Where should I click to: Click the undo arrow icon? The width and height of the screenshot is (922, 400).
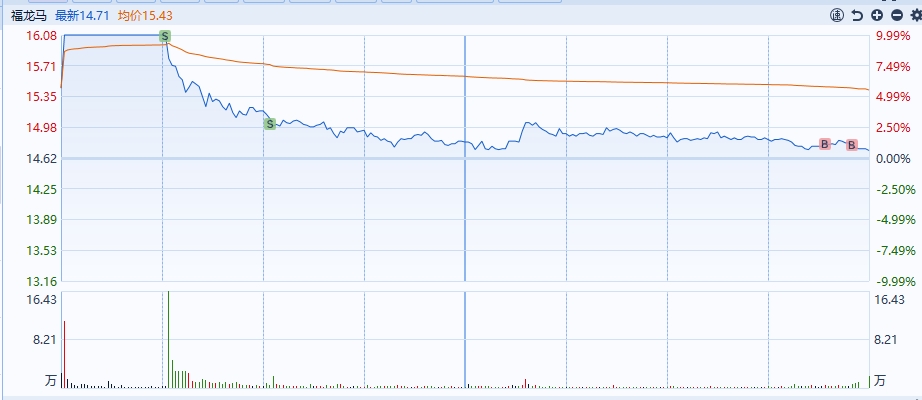pyautogui.click(x=857, y=16)
